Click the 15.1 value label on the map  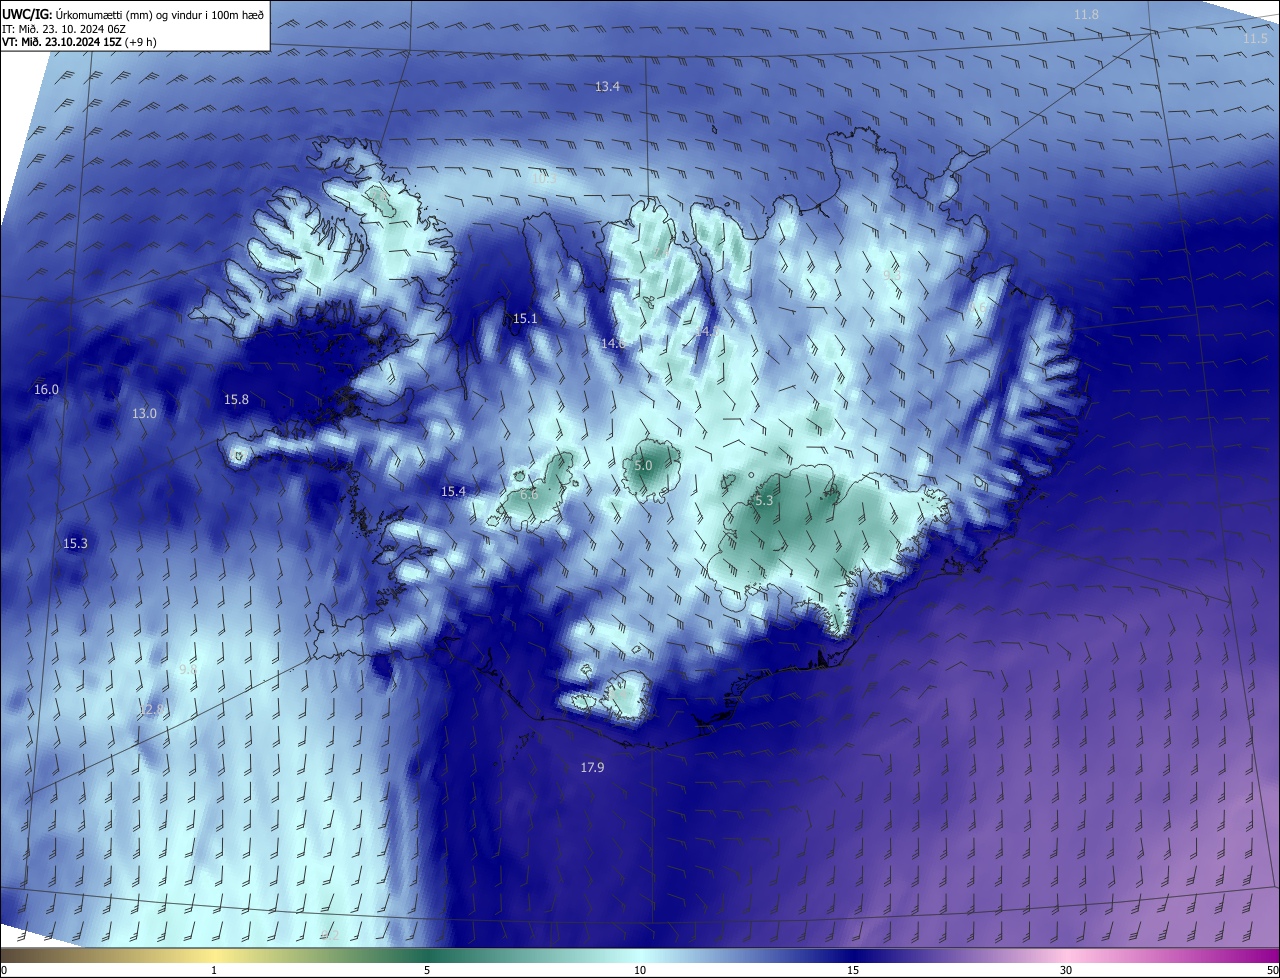click(525, 319)
